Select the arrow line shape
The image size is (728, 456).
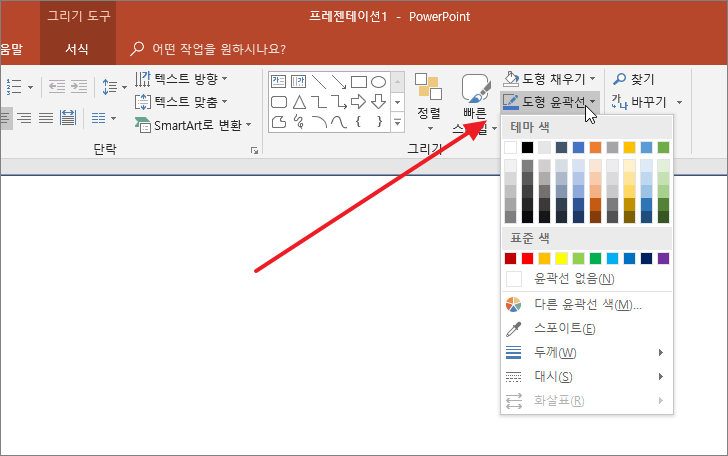point(338,82)
